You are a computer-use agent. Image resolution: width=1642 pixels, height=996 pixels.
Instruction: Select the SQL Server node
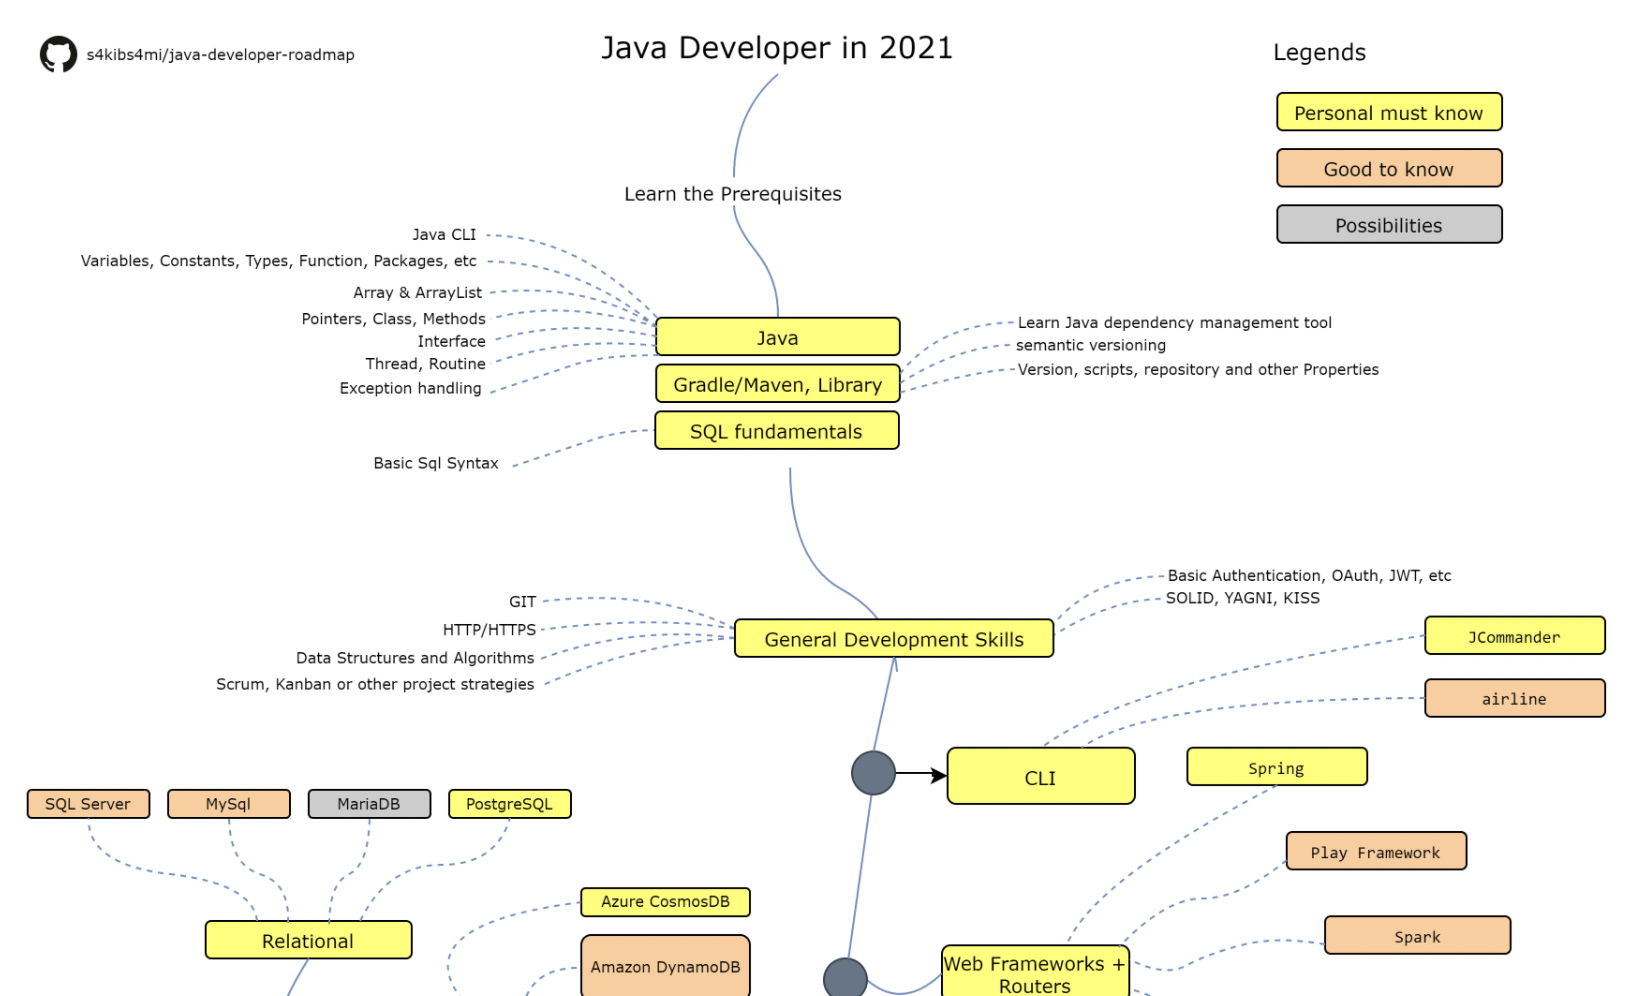(88, 804)
